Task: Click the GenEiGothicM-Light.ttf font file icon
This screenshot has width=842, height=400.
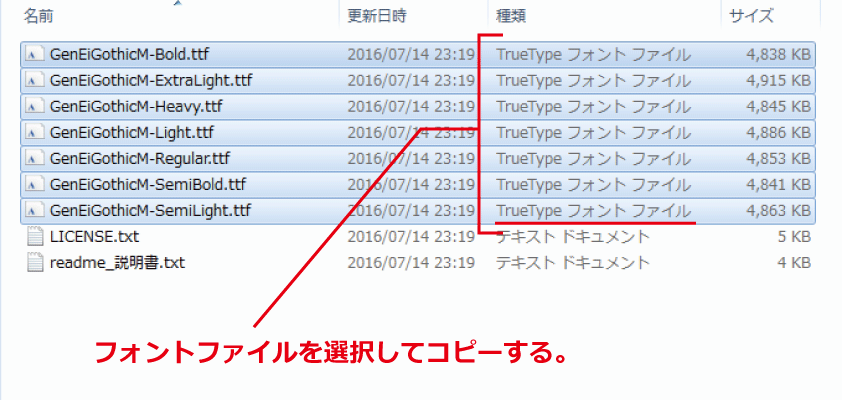Action: [x=35, y=132]
